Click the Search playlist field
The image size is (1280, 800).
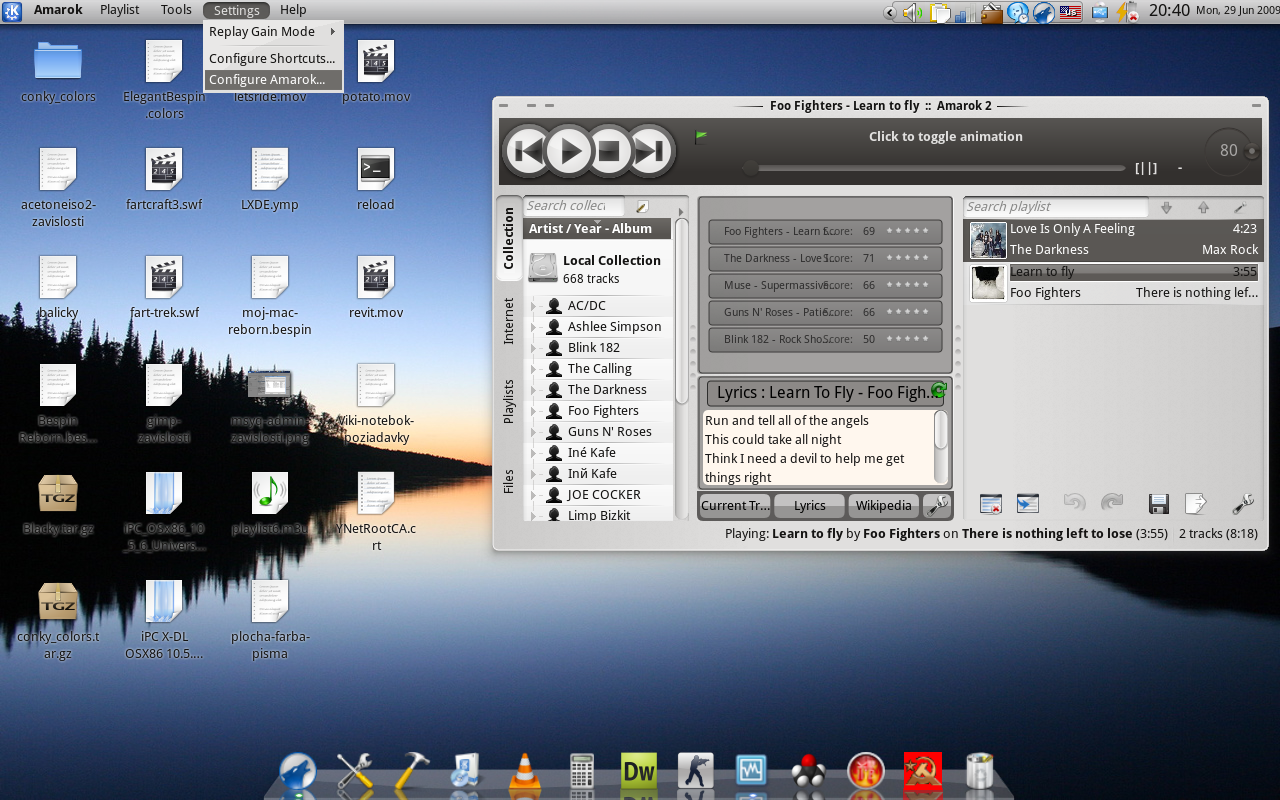pos(1056,207)
